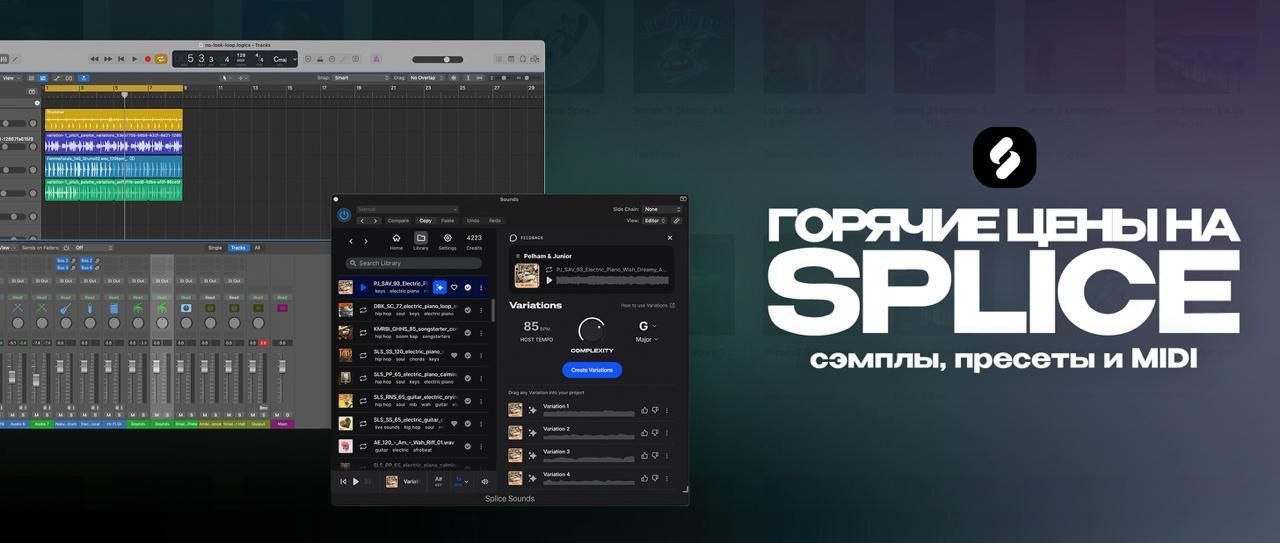Go back using Splice left navigation arrow
The width and height of the screenshot is (1280, 543).
point(350,241)
